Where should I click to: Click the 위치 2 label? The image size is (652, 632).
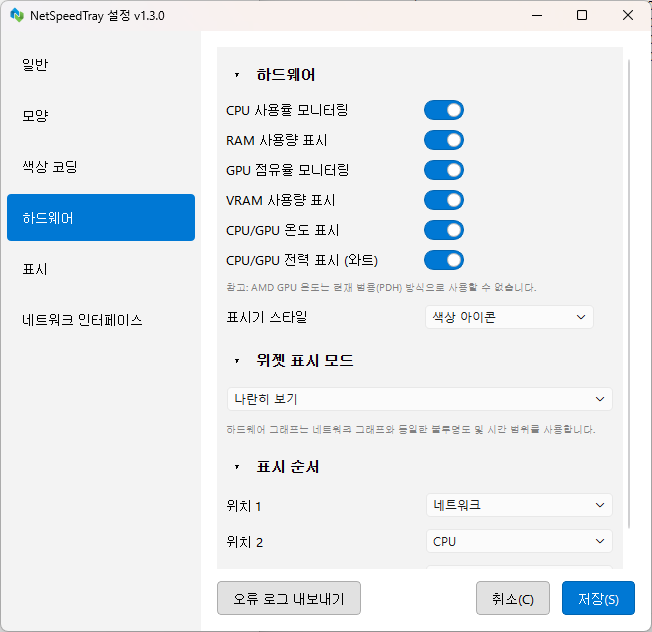(x=244, y=542)
